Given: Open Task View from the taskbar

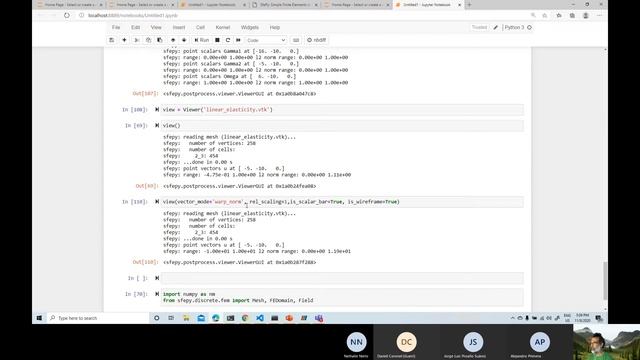Looking at the screenshot, I should click(x=171, y=318).
